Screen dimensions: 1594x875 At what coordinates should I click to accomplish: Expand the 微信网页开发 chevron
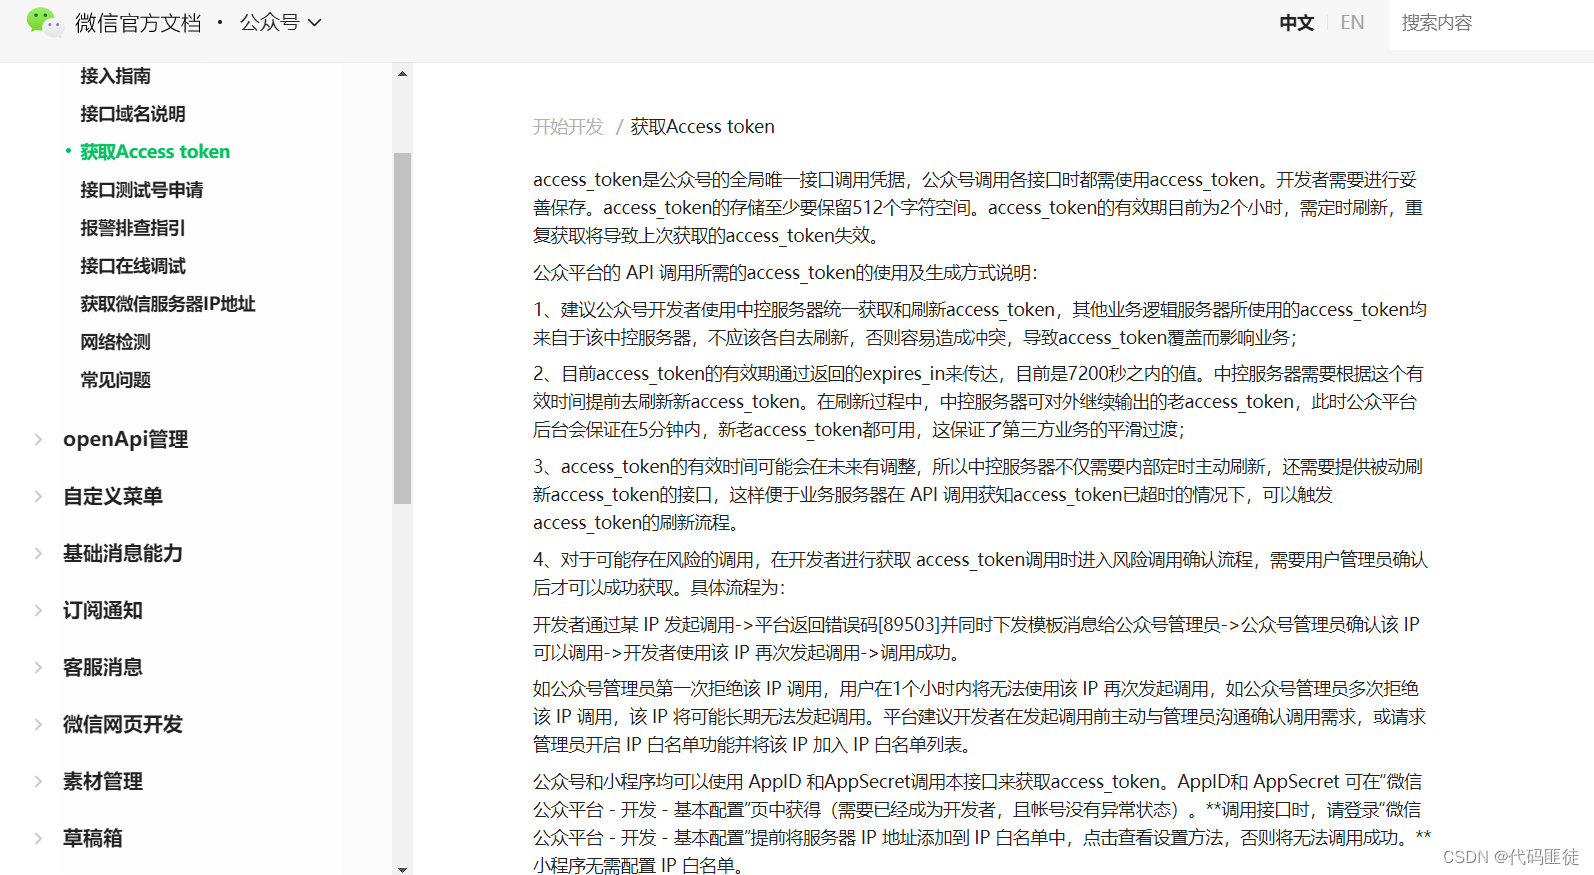pyautogui.click(x=38, y=724)
